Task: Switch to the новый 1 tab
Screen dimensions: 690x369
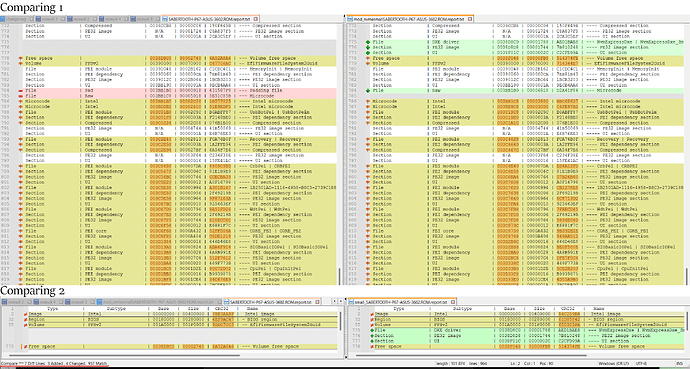Action: tap(50, 19)
